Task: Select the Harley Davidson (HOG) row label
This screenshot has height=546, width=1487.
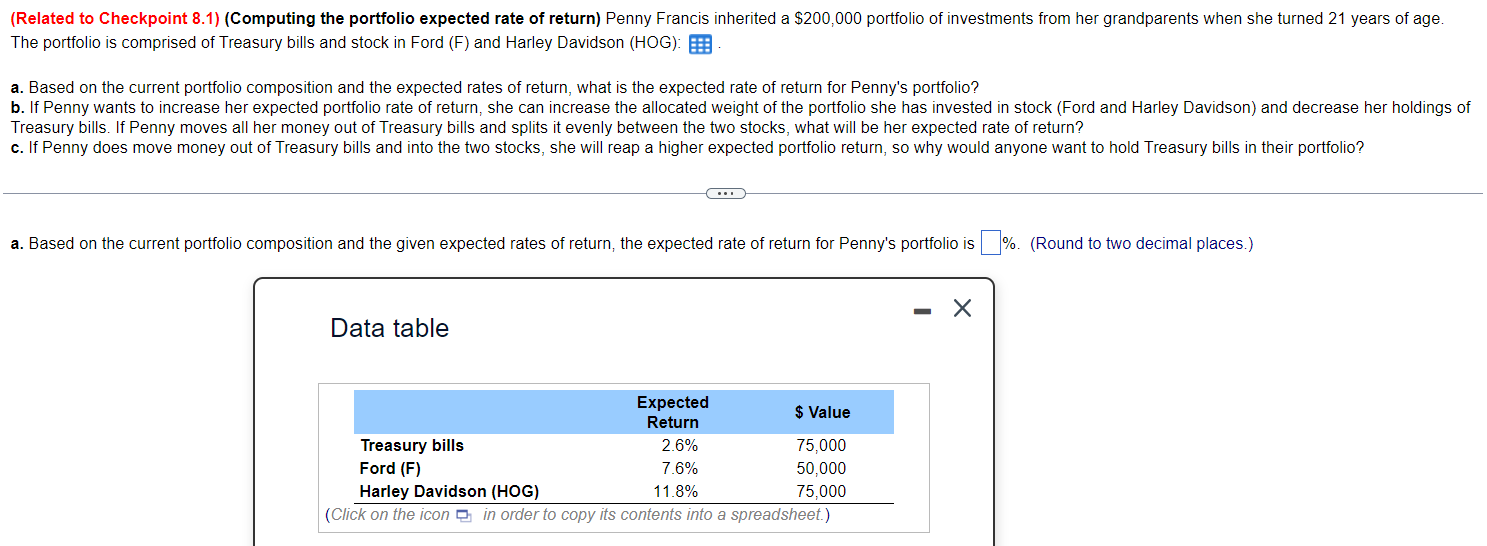Action: tap(449, 491)
